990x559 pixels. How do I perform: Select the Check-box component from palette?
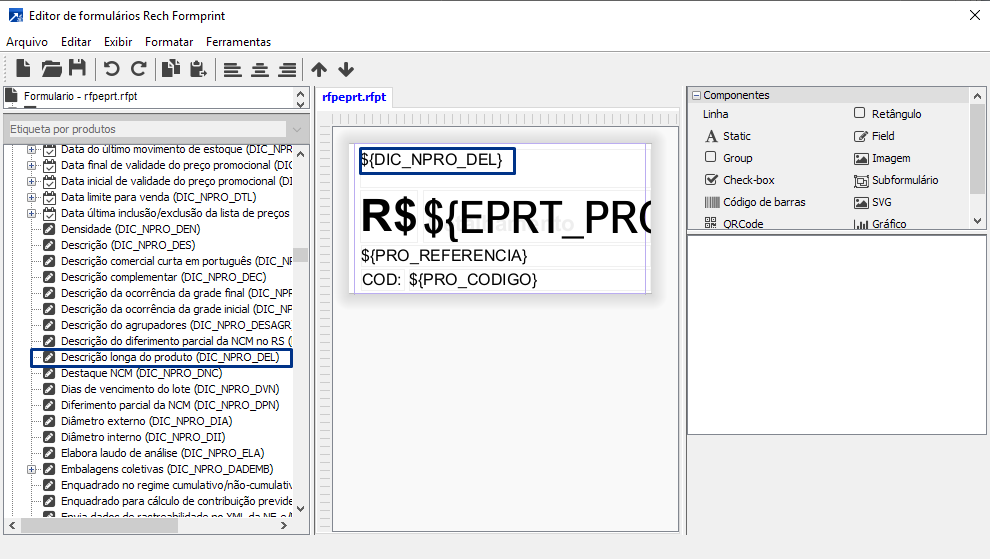click(748, 180)
